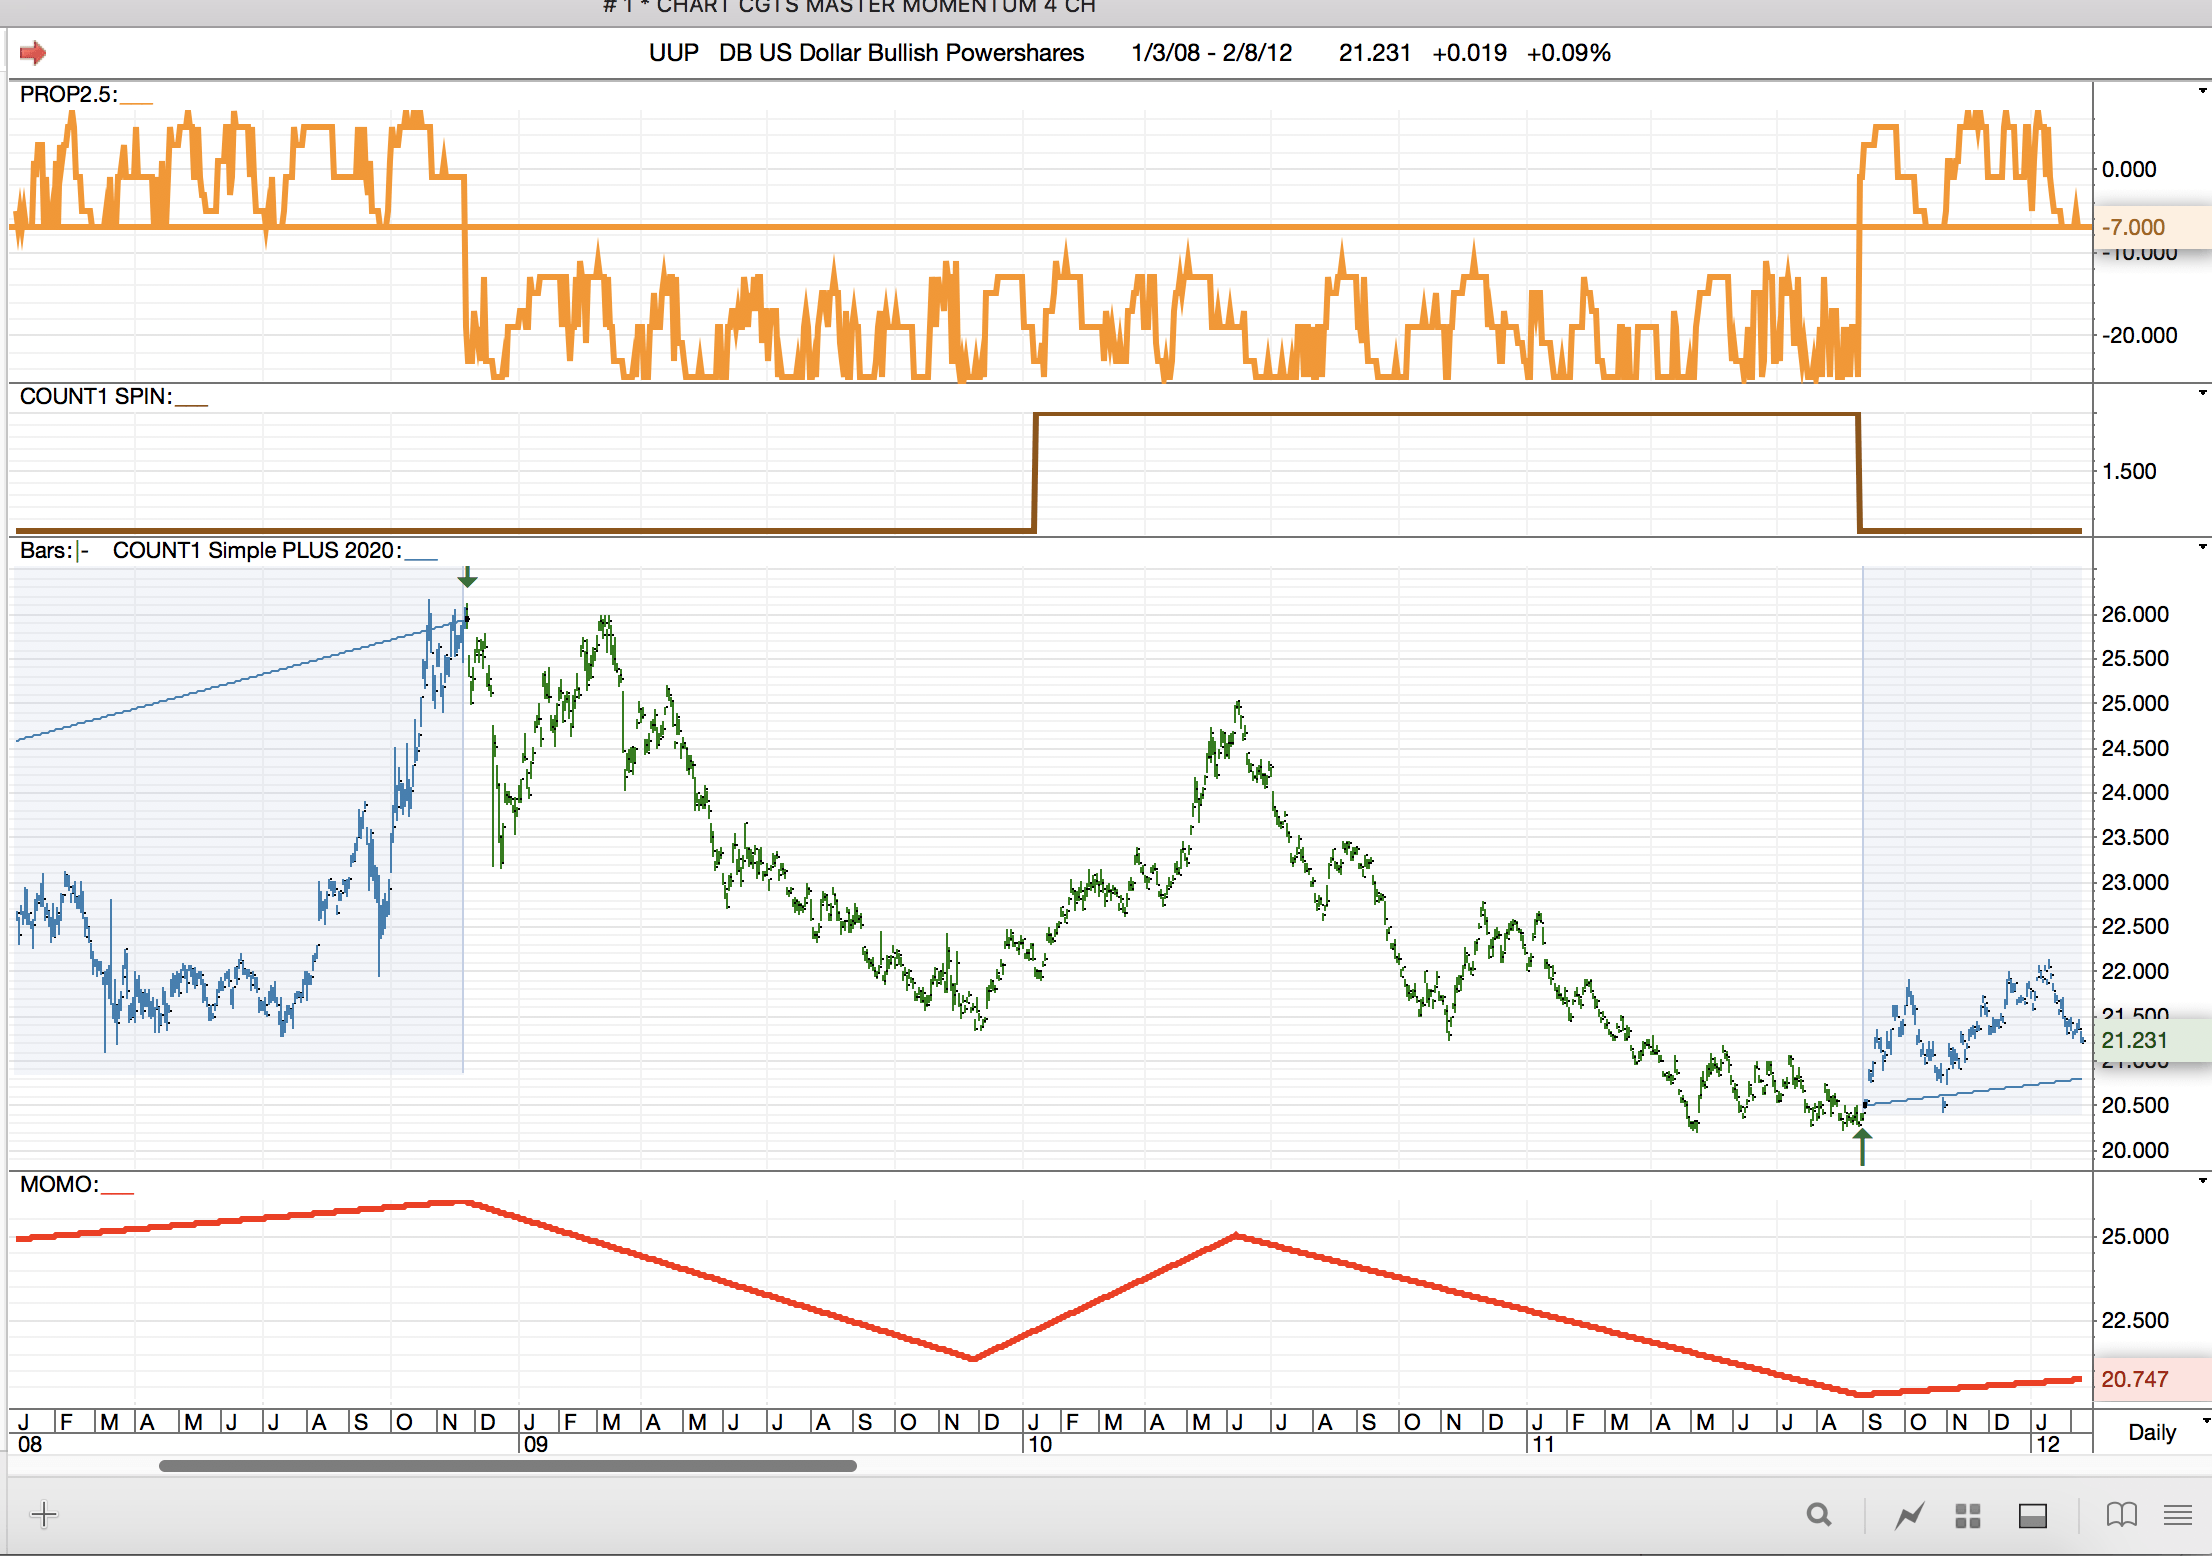The image size is (2212, 1556).
Task: Expand PROP2.5 pane scale dropdown triangle
Action: 2202,91
